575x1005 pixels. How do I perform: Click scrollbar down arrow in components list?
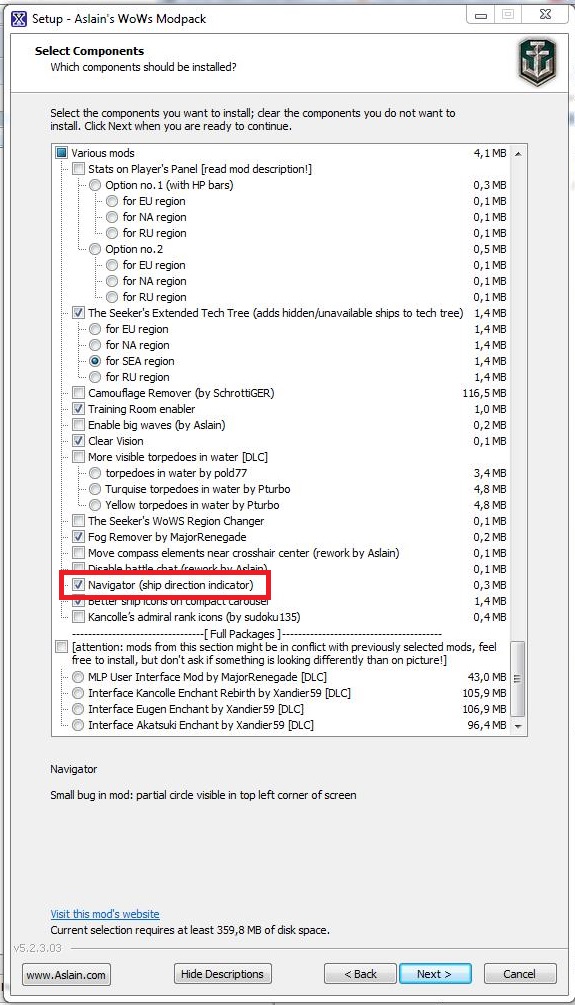pyautogui.click(x=518, y=726)
